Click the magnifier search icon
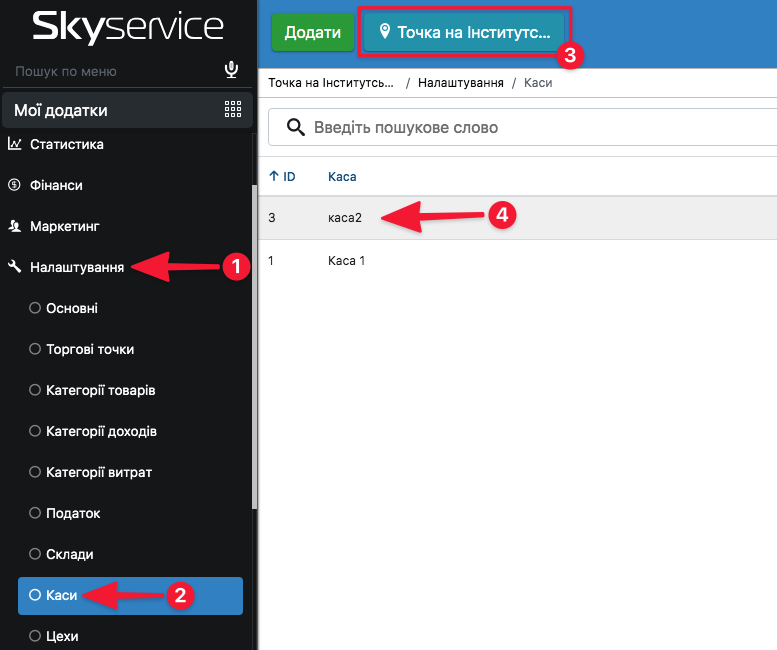The width and height of the screenshot is (777, 650). 295,127
